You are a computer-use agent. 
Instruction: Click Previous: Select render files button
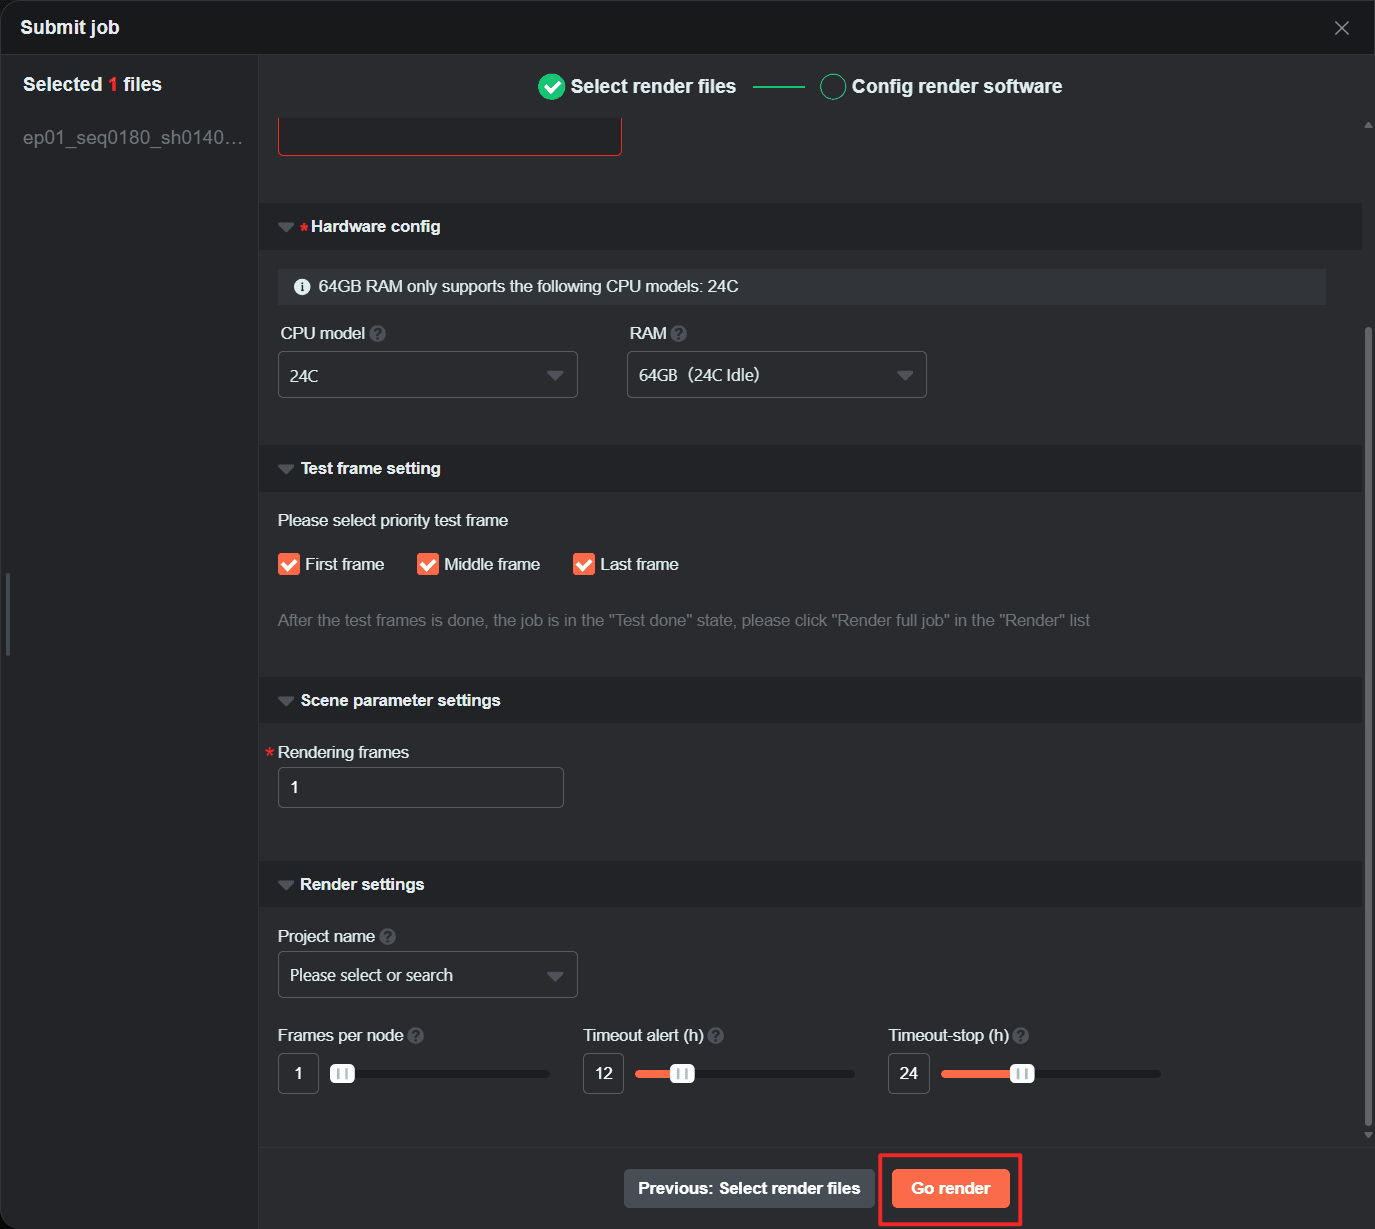(749, 1188)
